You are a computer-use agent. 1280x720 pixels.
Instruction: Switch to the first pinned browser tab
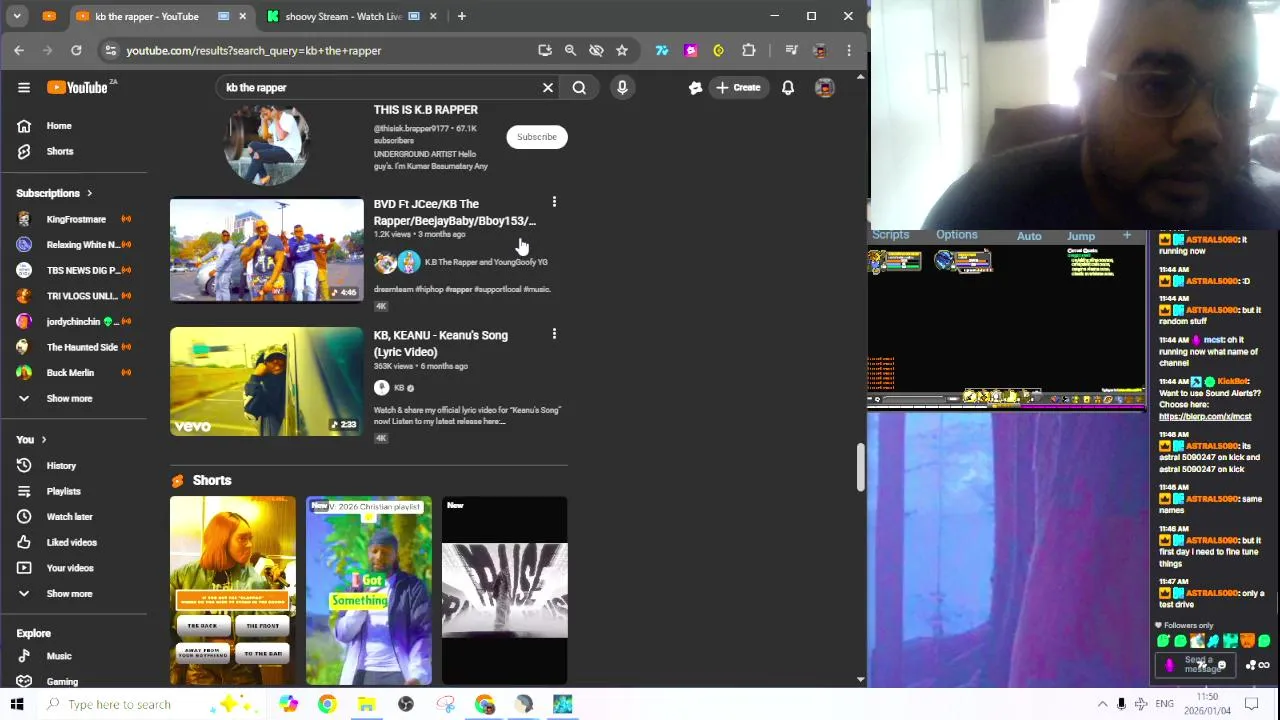point(49,16)
